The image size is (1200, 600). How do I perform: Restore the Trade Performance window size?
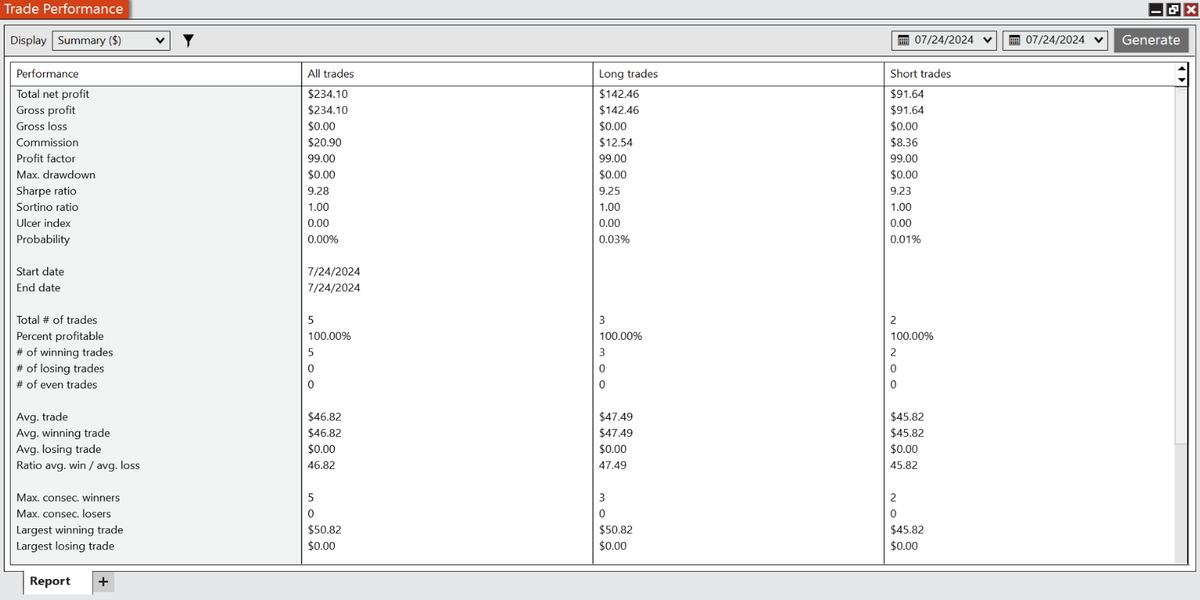[1173, 9]
